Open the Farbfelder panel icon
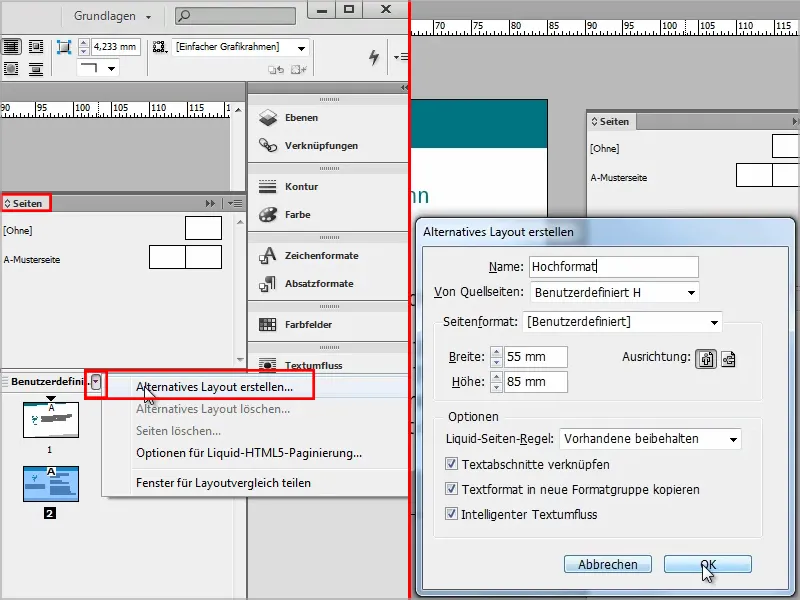Screen dimensions: 800x600 [x=268, y=324]
